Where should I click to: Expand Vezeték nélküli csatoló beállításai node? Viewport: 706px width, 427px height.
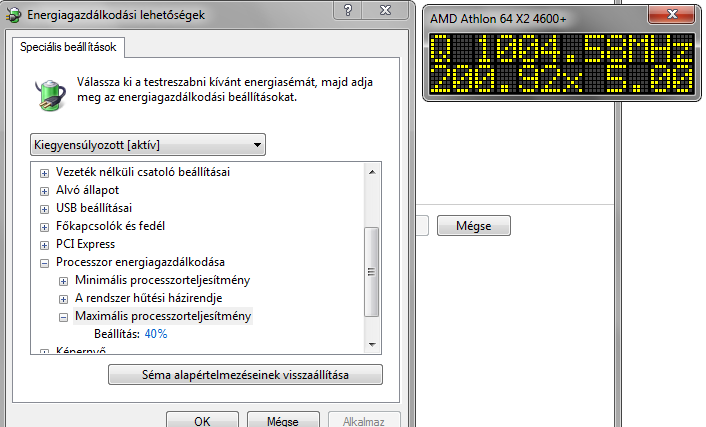point(44,173)
